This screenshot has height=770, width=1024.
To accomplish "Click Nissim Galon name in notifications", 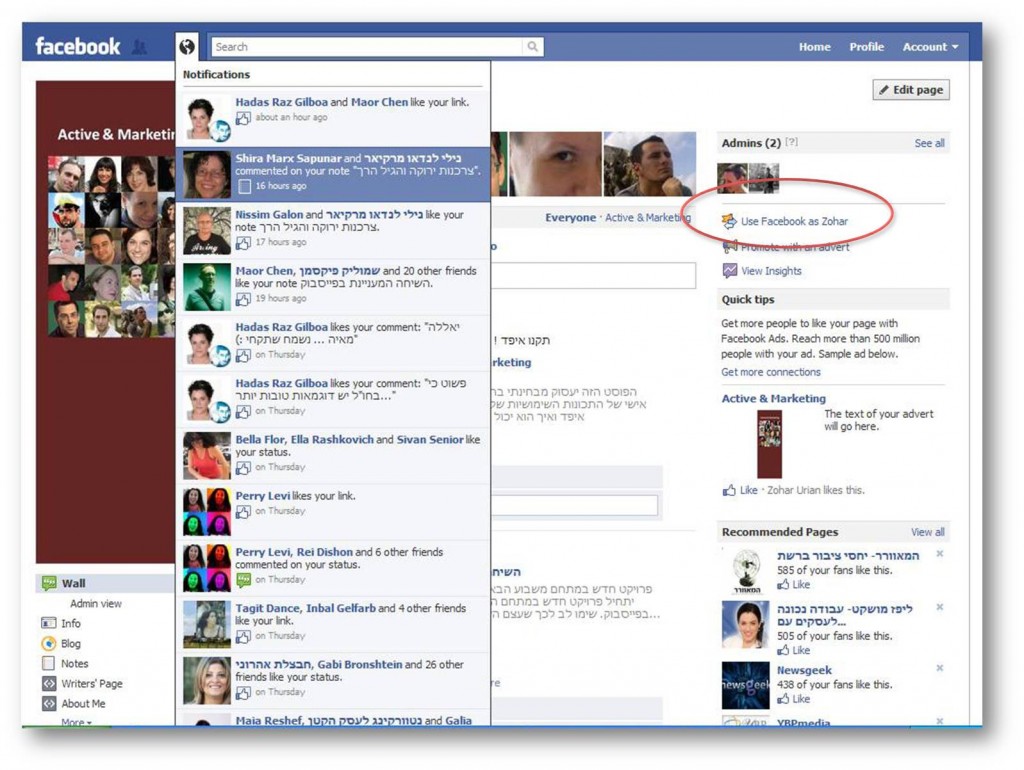I will click(x=269, y=214).
